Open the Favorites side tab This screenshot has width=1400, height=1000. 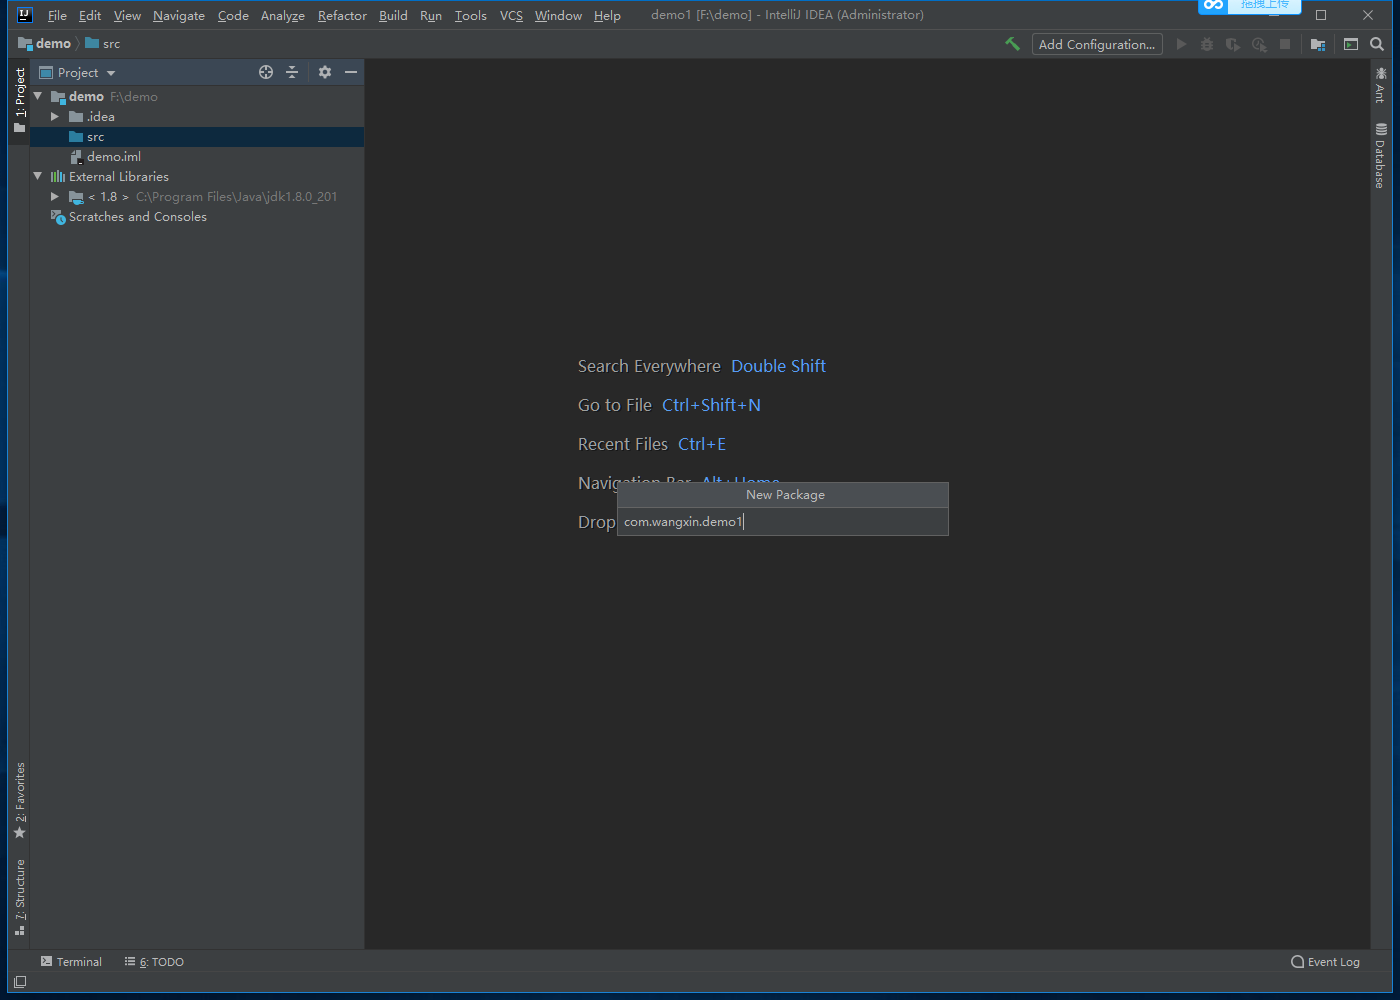click(x=19, y=801)
